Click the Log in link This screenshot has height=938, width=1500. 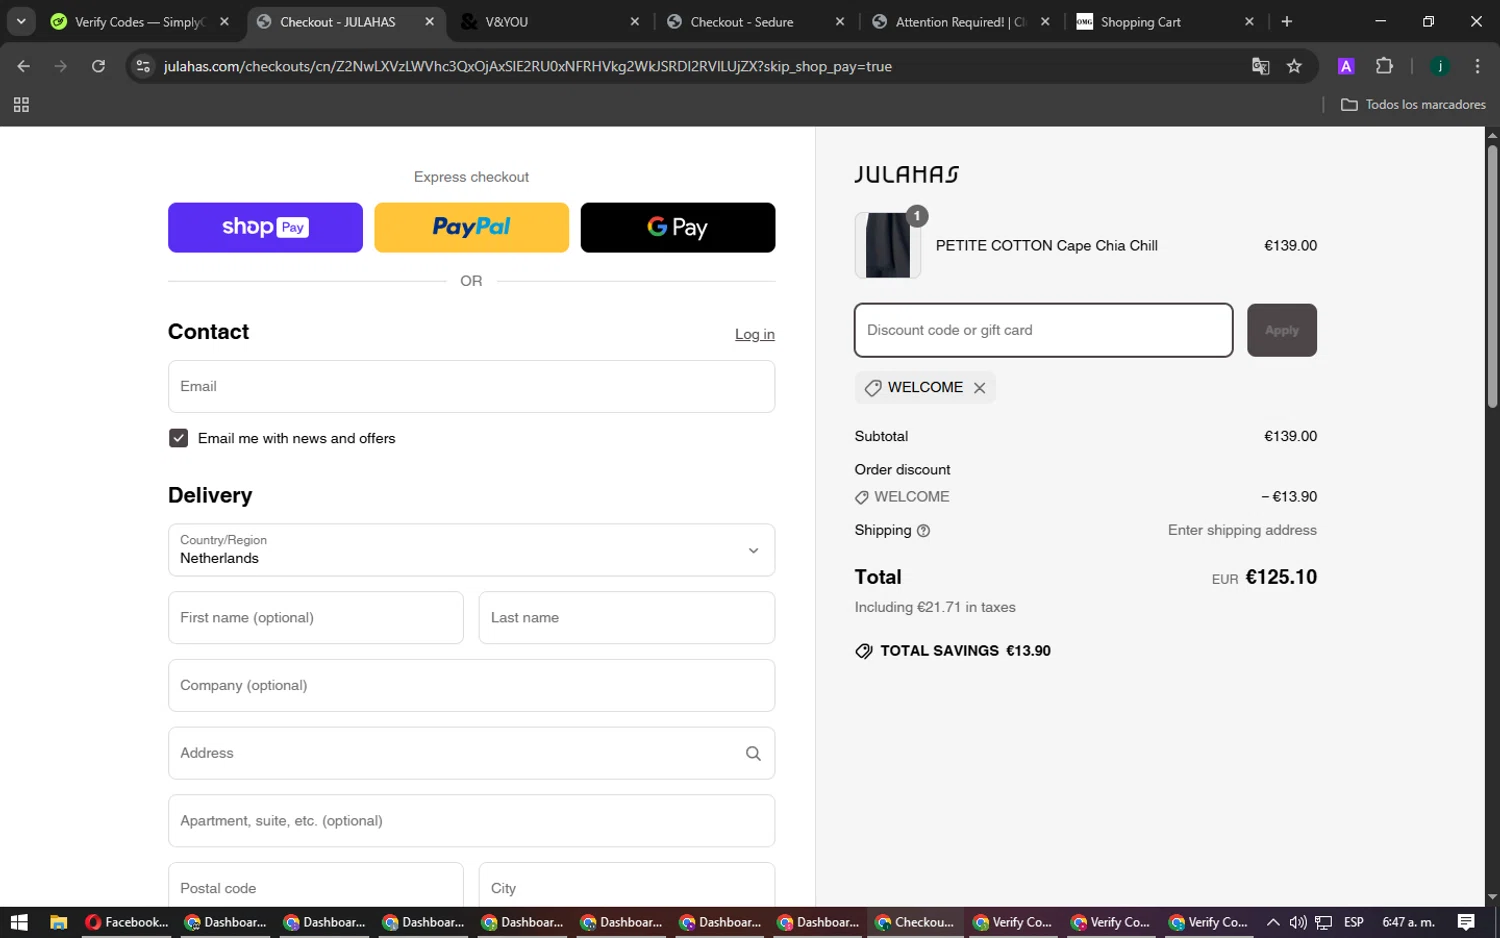[x=754, y=334]
